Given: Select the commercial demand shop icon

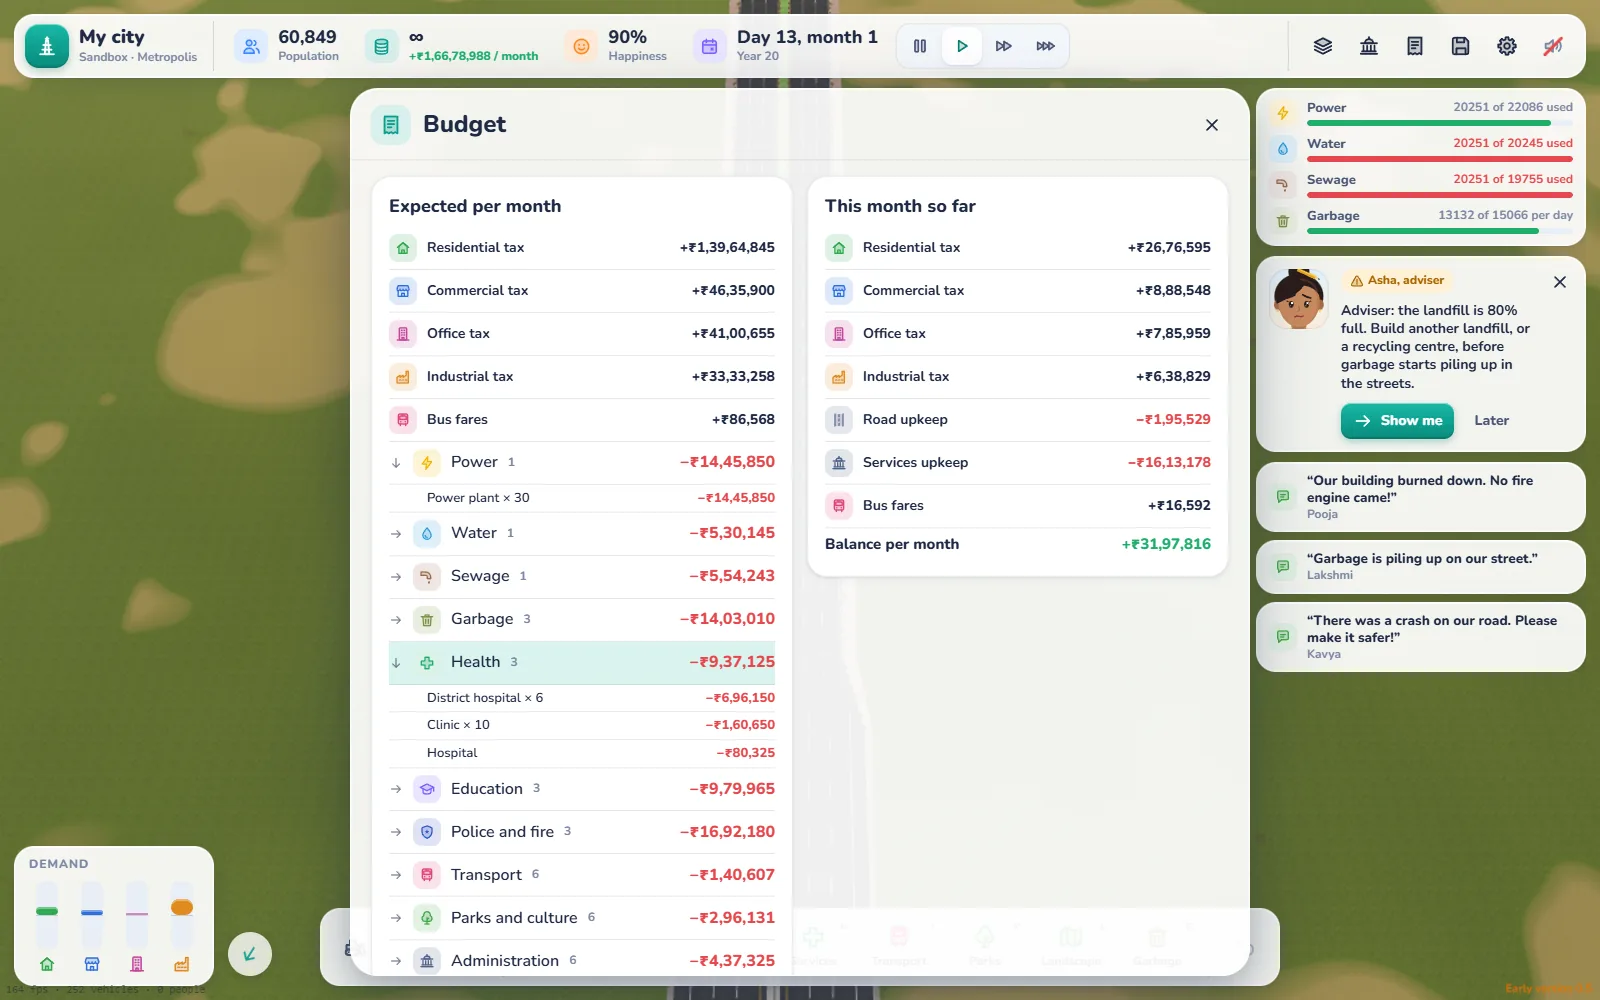Looking at the screenshot, I should [x=92, y=964].
